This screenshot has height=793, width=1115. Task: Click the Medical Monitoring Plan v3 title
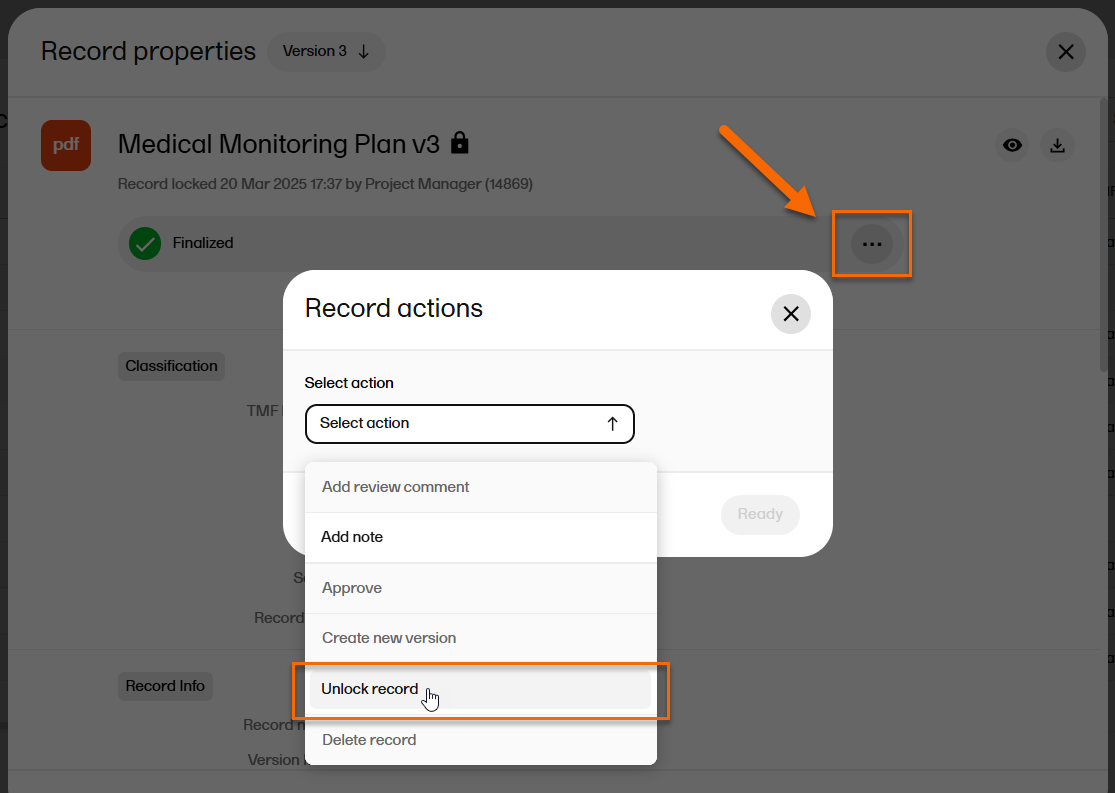click(x=278, y=144)
